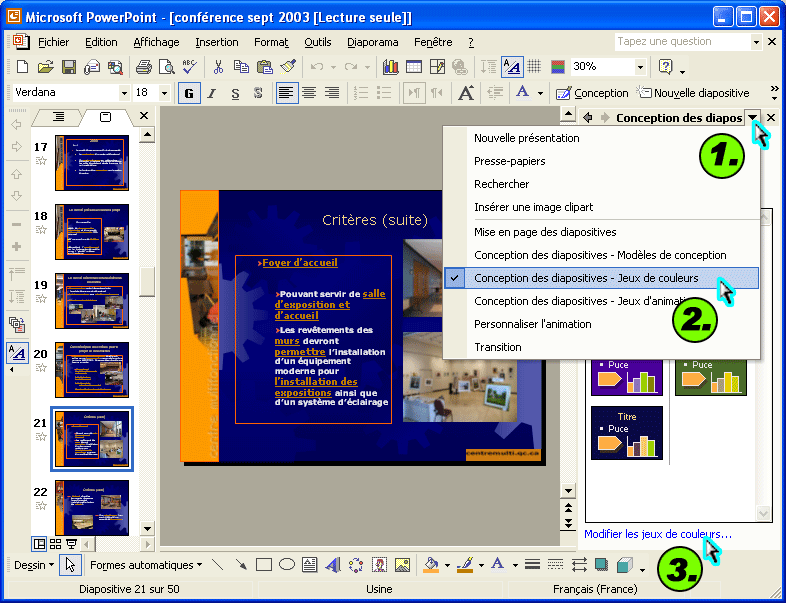Open the Fichier menu
786x603 pixels.
pos(54,42)
